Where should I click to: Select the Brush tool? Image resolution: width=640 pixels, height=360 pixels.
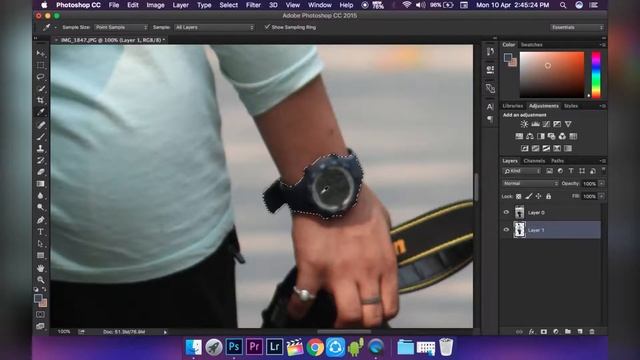(40, 137)
